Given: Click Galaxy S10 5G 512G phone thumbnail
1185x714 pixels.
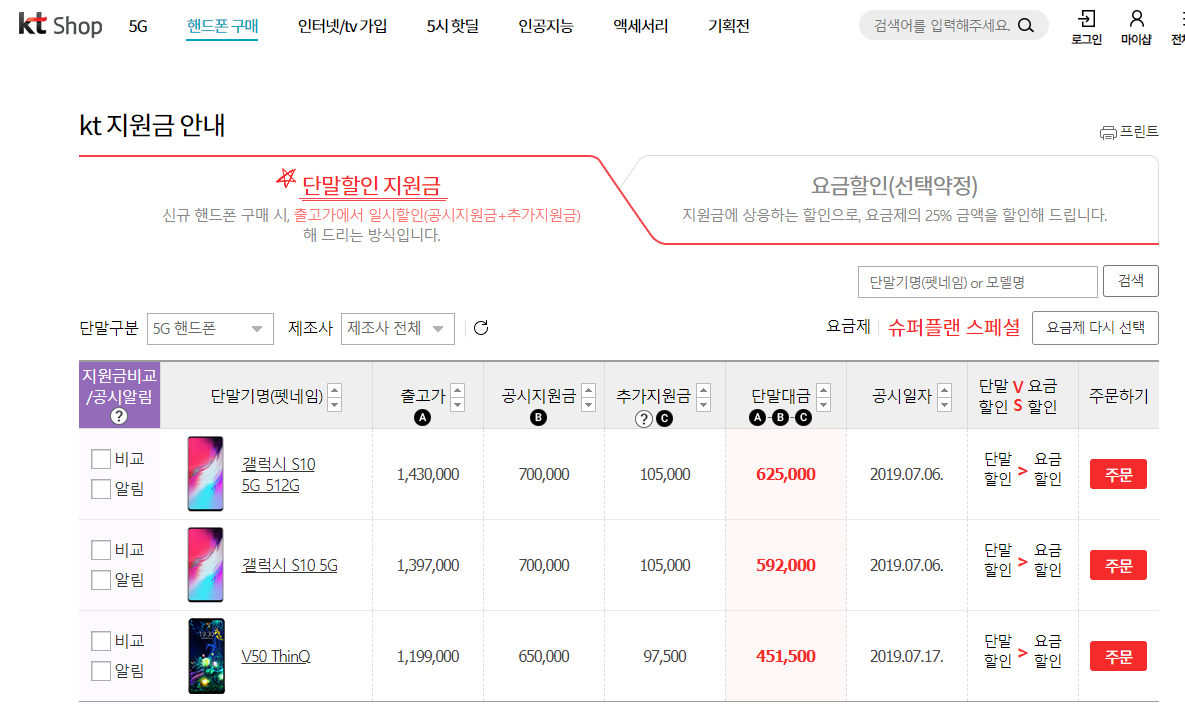Looking at the screenshot, I should (x=206, y=474).
